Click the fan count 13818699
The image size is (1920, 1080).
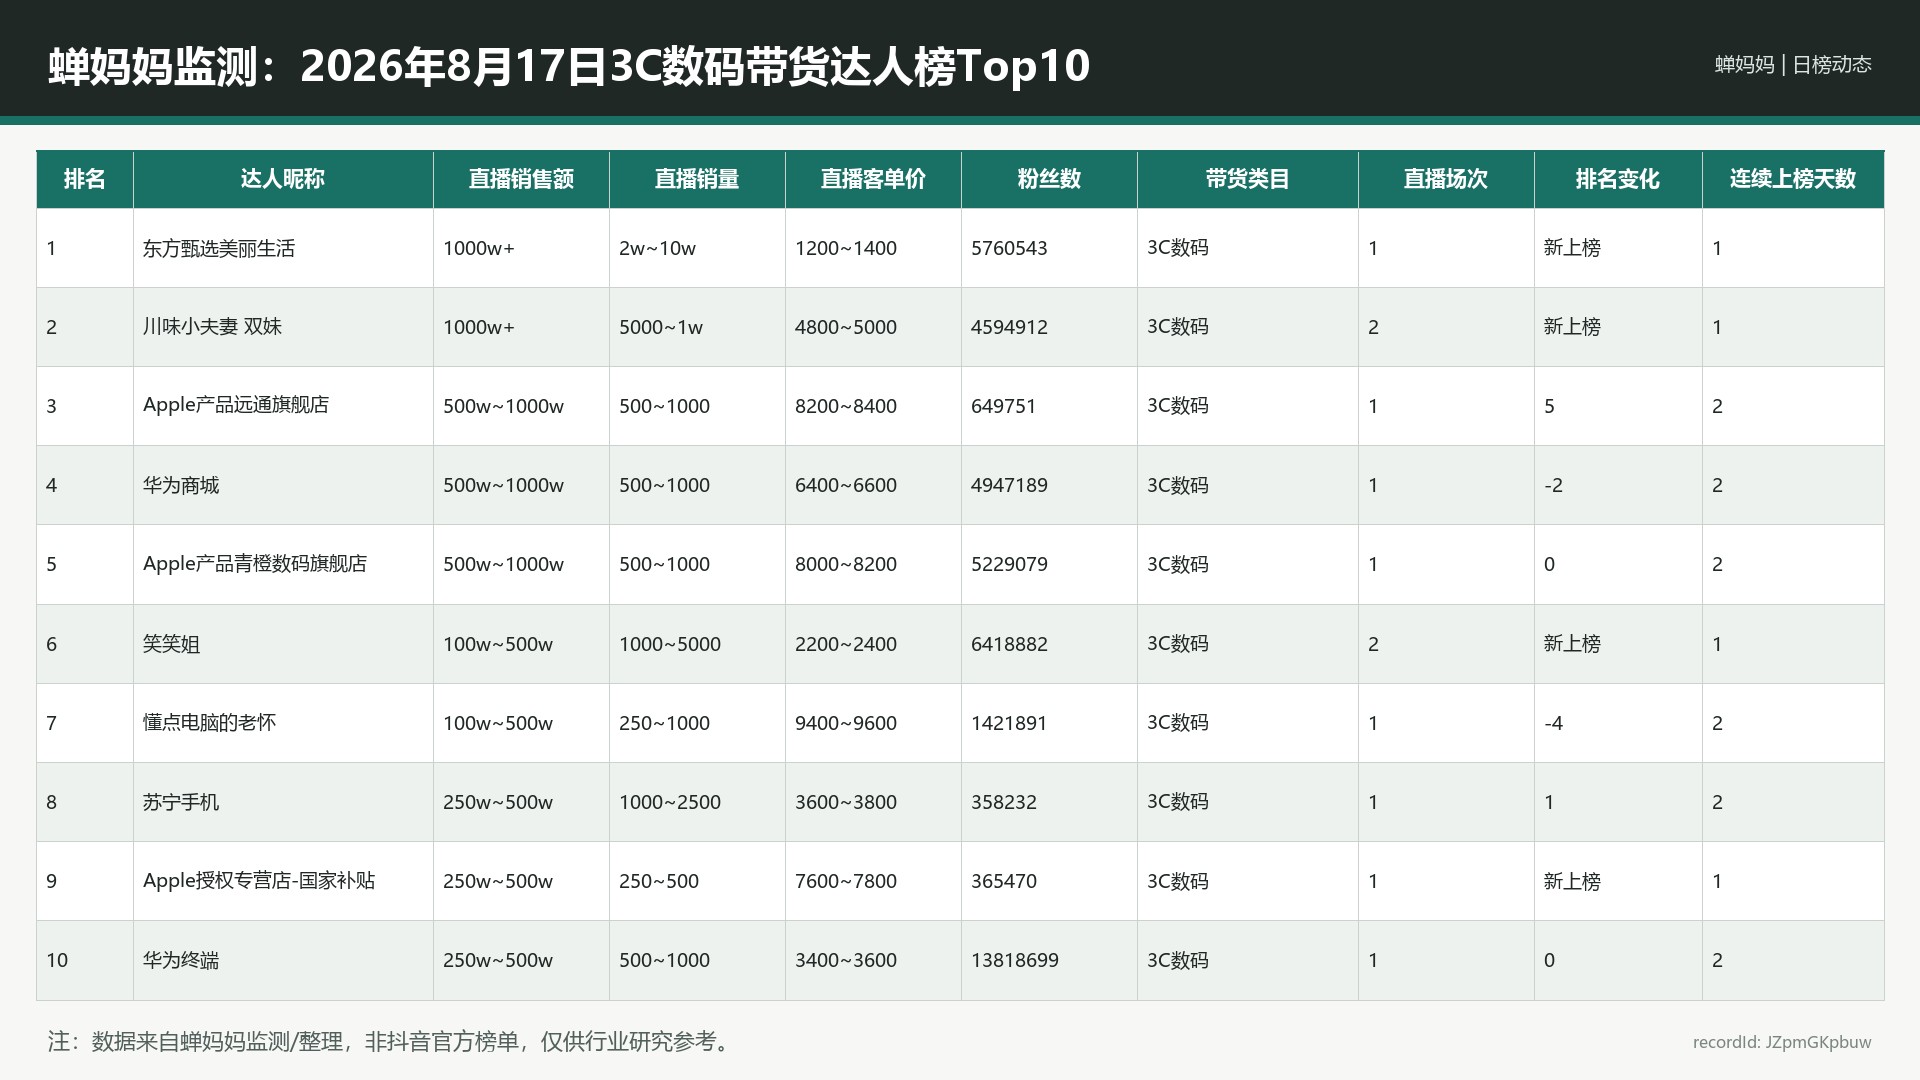tap(1015, 960)
